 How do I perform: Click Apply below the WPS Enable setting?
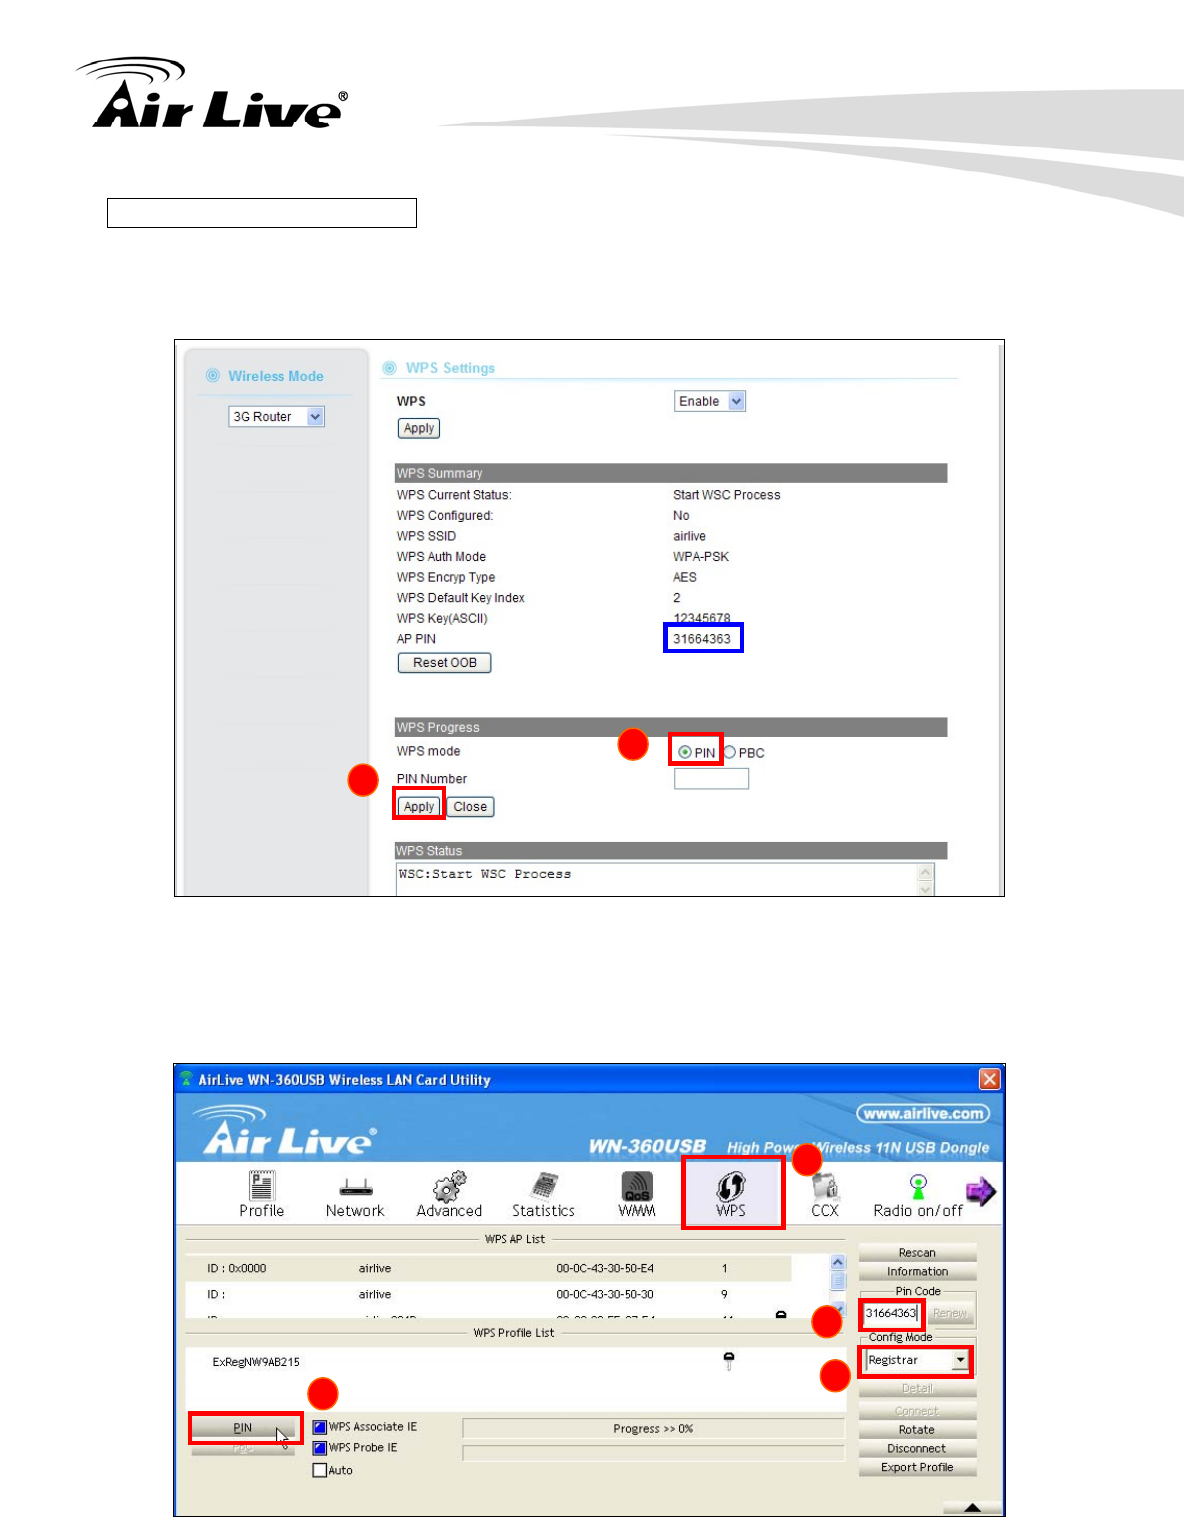419,428
